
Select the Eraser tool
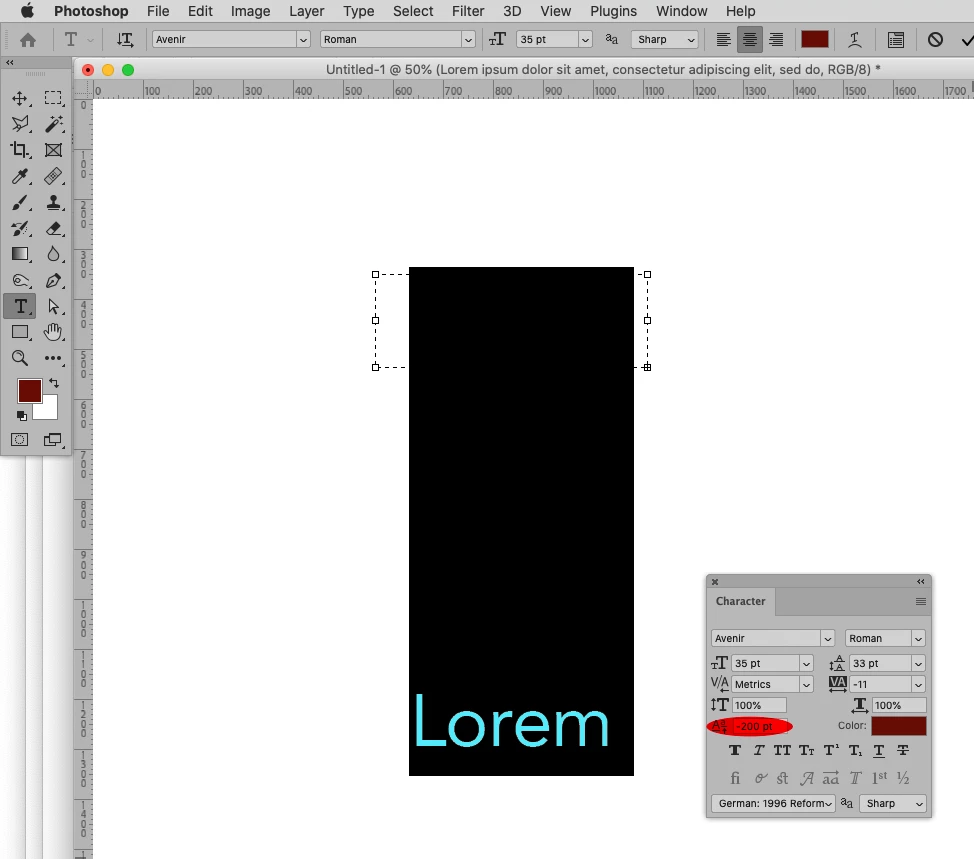(x=53, y=229)
